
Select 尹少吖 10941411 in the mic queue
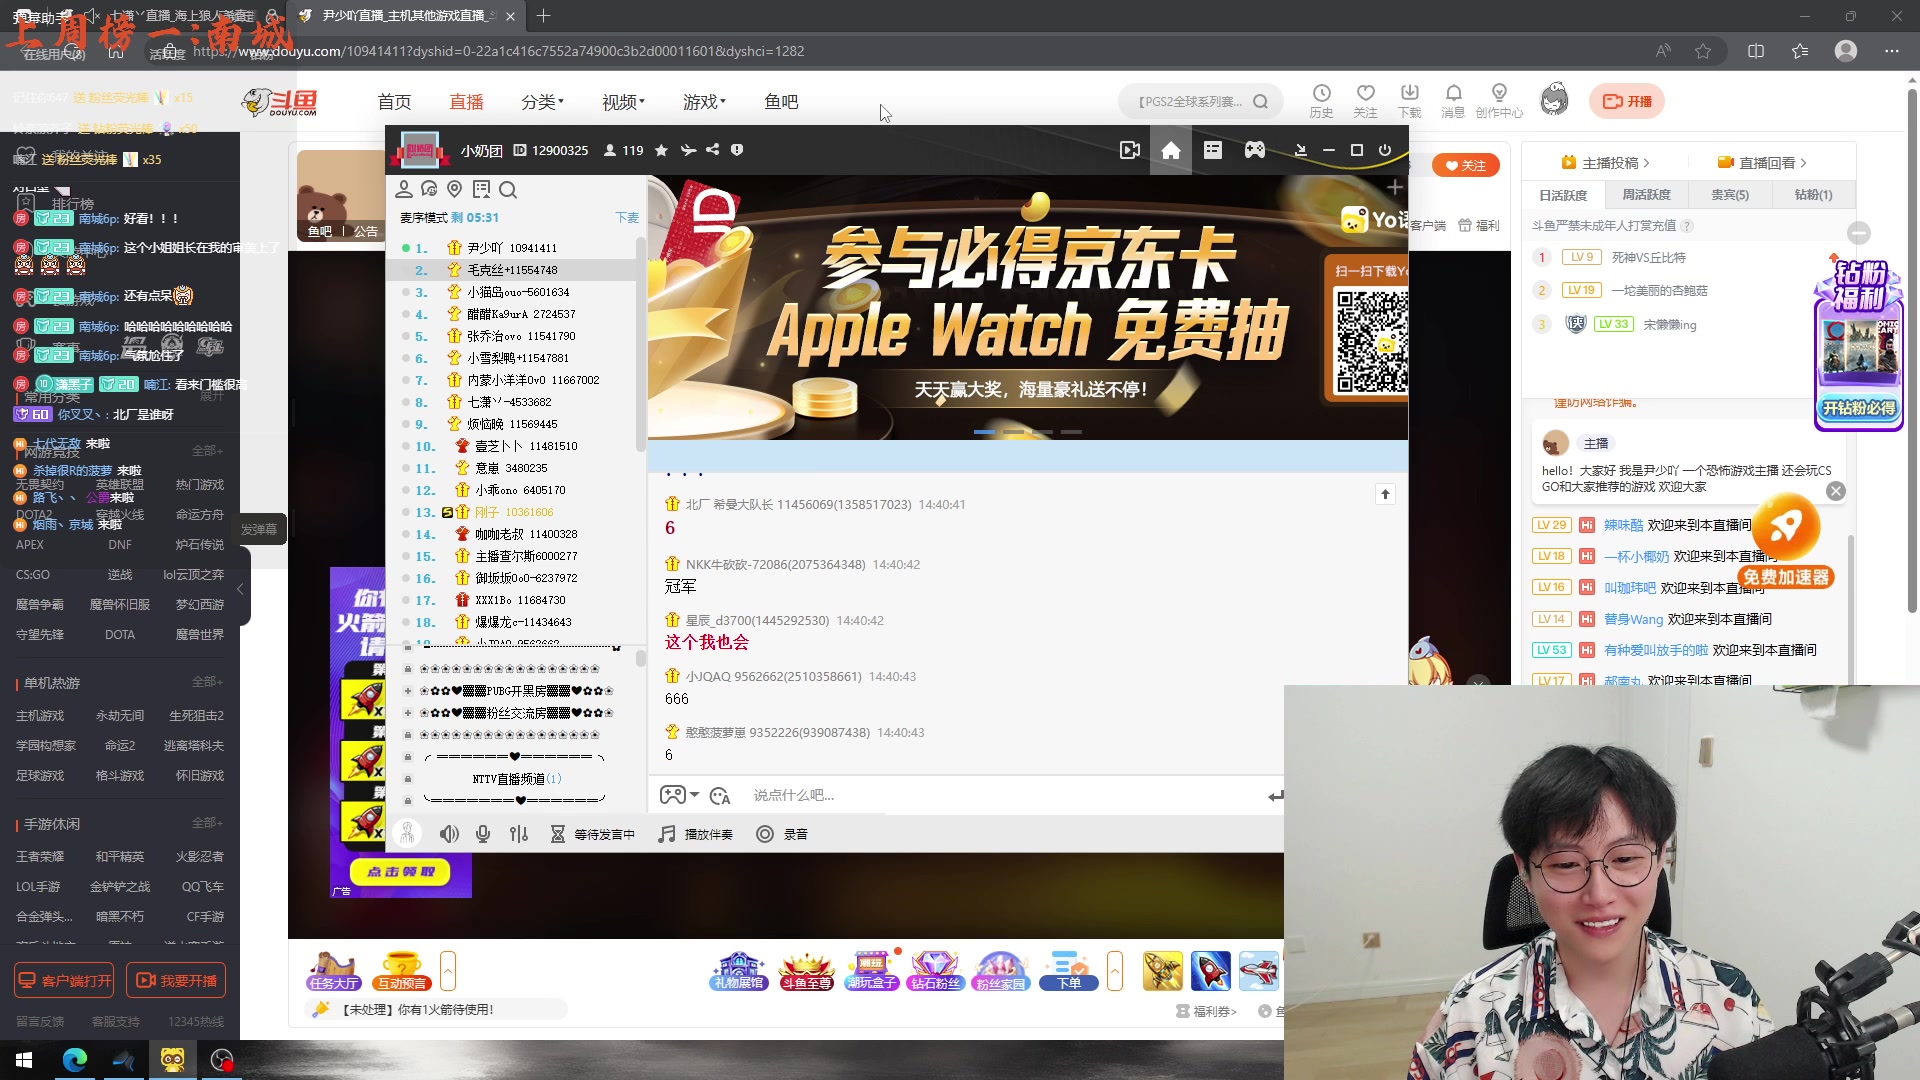[512, 248]
